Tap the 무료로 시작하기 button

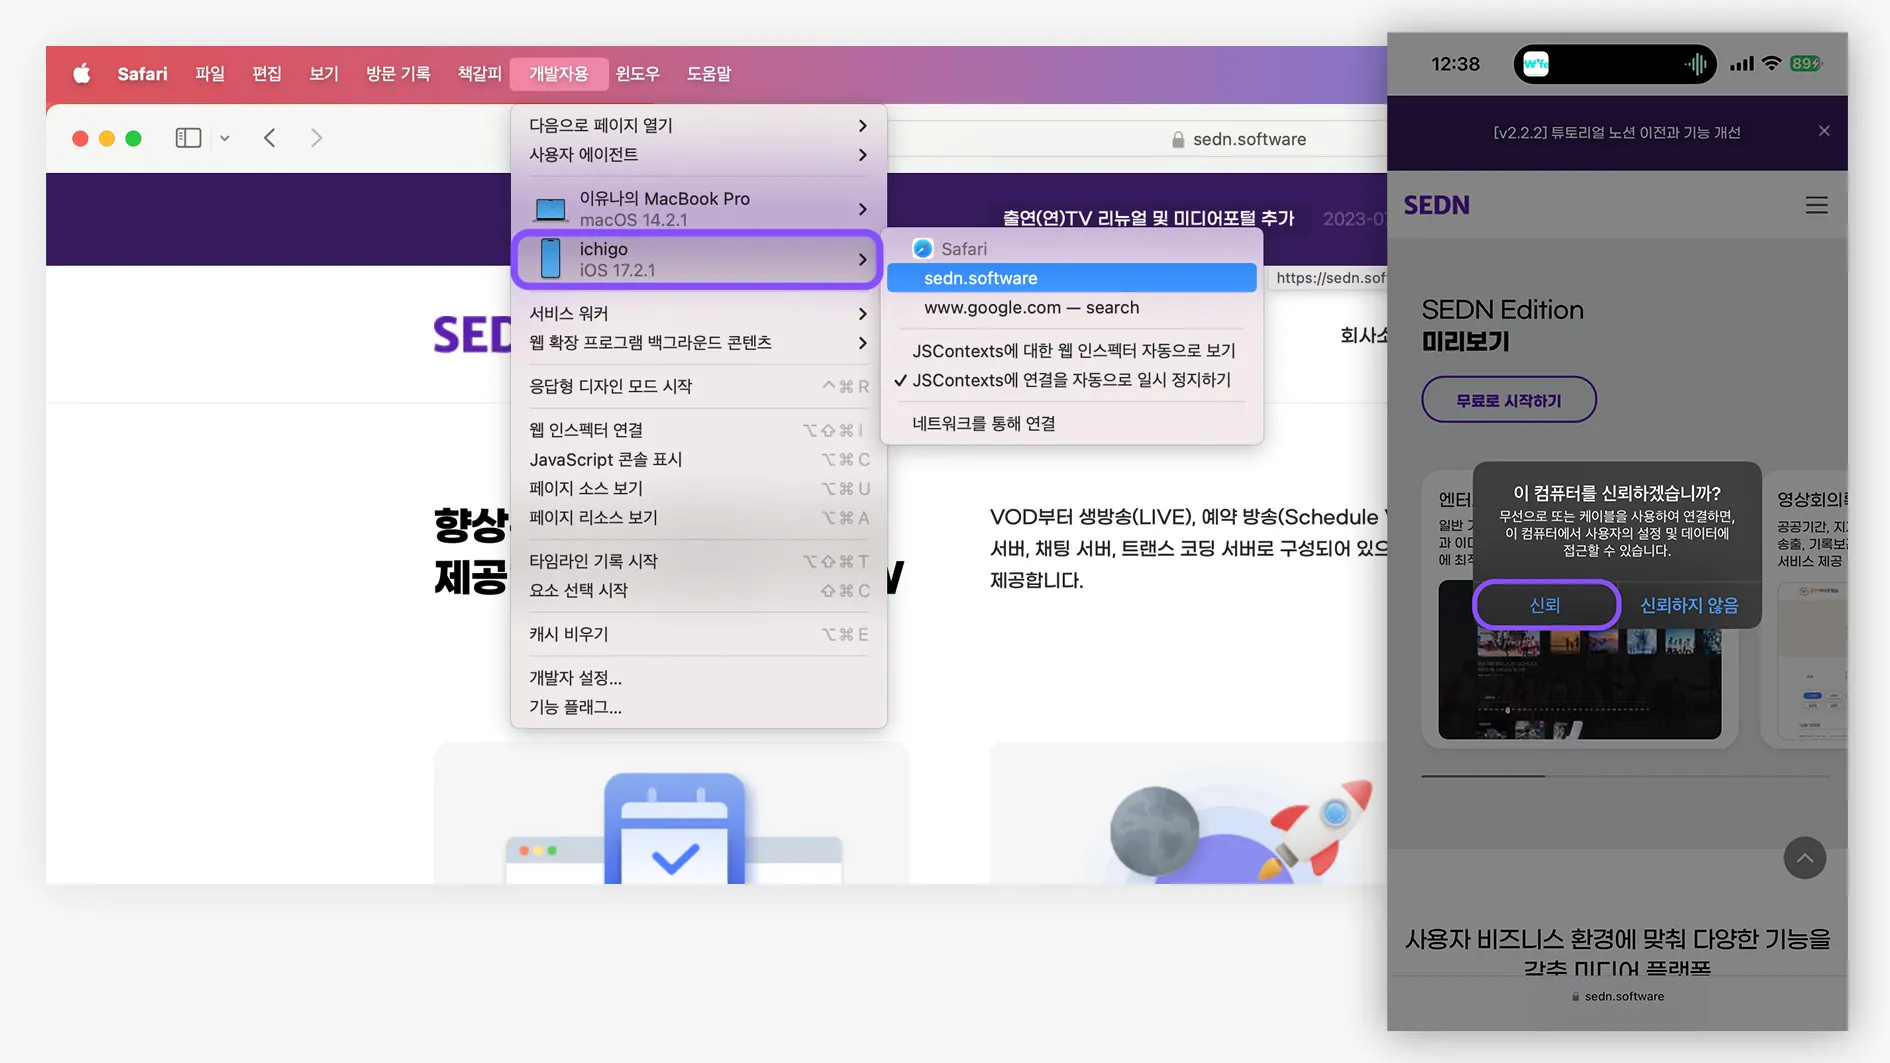point(1508,400)
